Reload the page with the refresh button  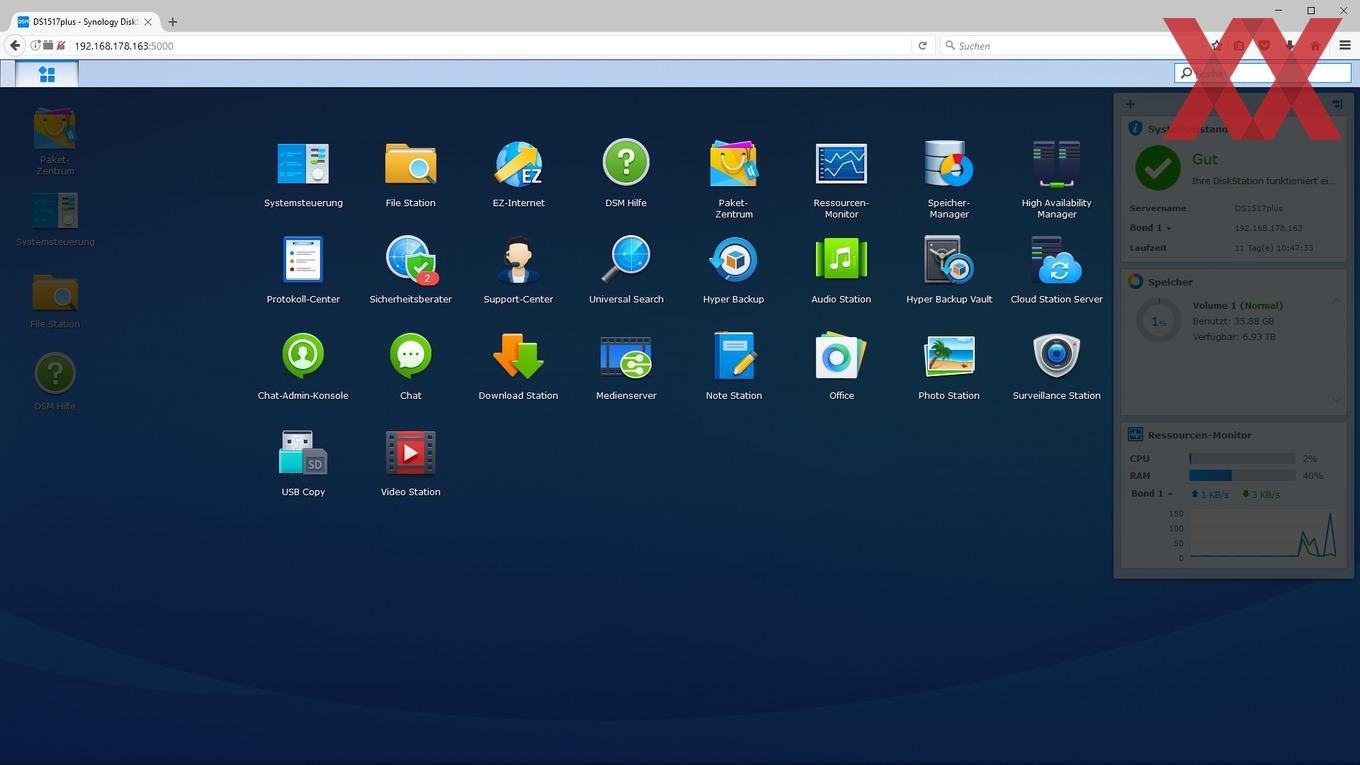point(922,46)
